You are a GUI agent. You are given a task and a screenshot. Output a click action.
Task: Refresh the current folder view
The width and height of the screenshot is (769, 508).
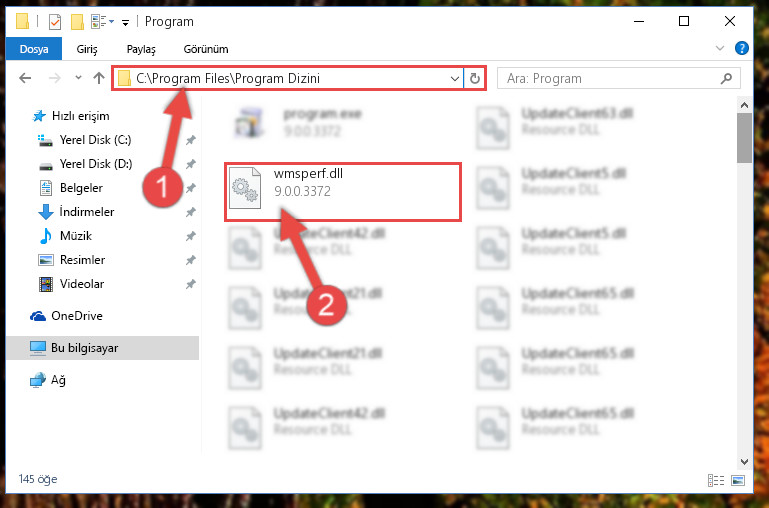coord(474,78)
